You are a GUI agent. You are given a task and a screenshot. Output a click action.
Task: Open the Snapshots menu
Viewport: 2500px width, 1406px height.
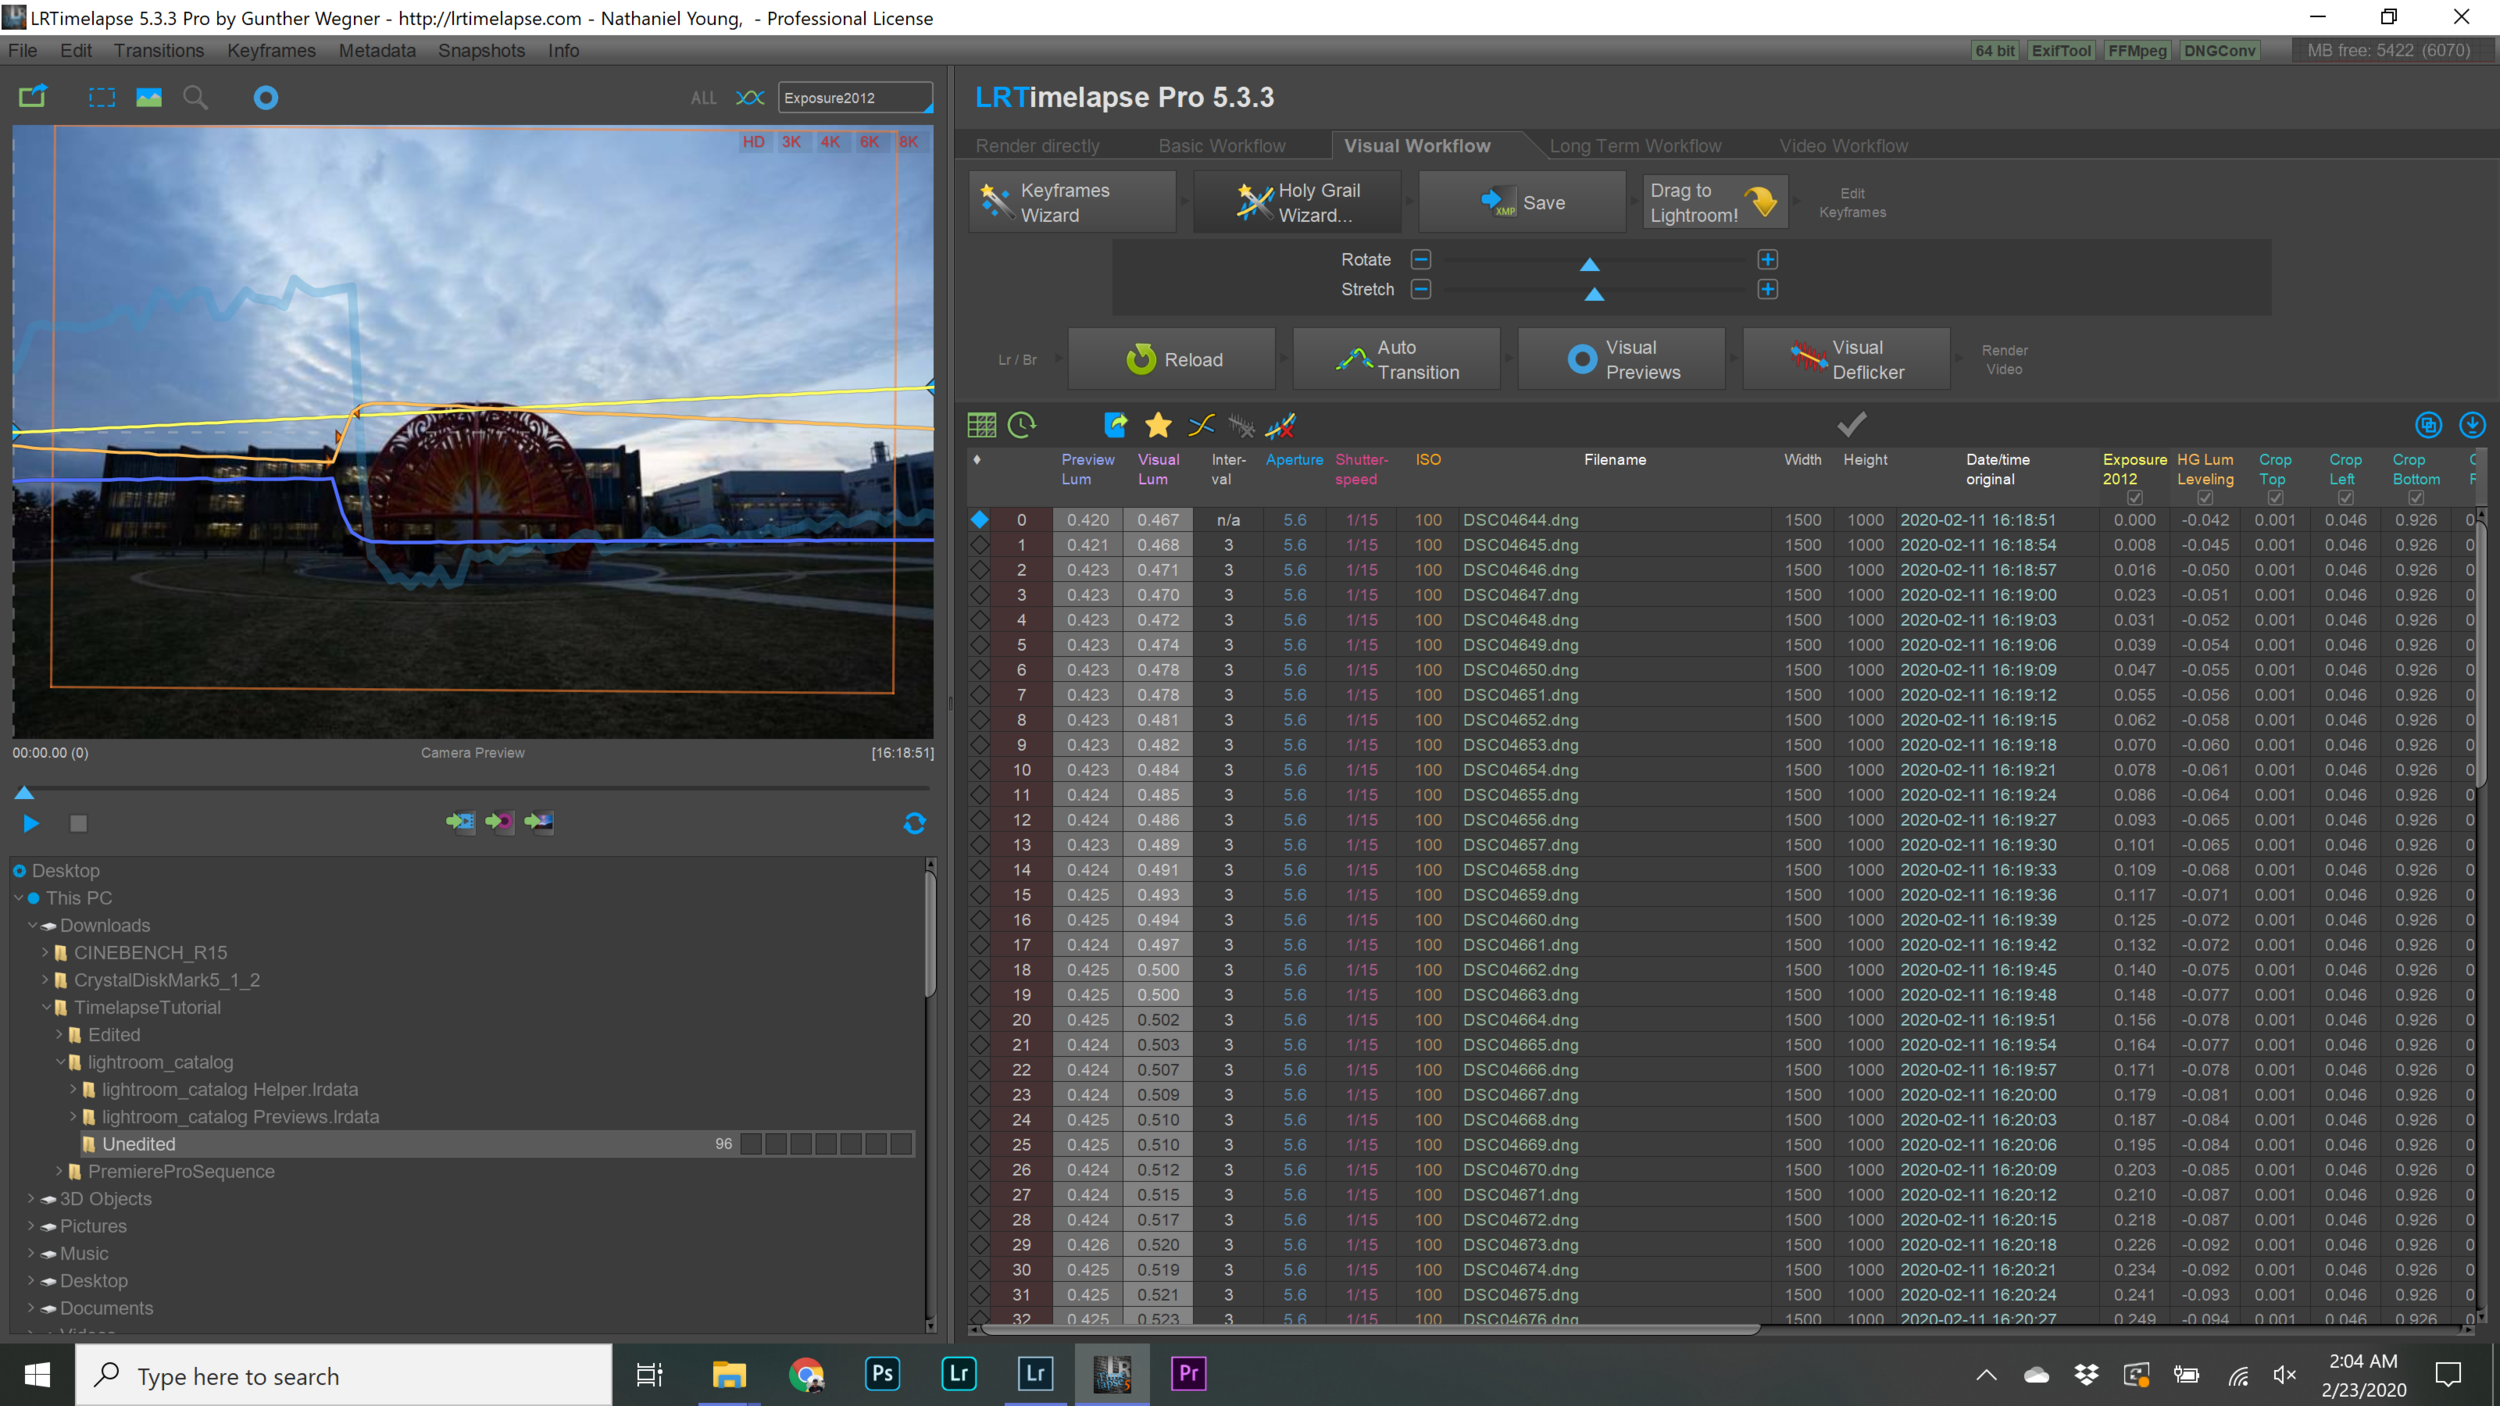pos(481,50)
